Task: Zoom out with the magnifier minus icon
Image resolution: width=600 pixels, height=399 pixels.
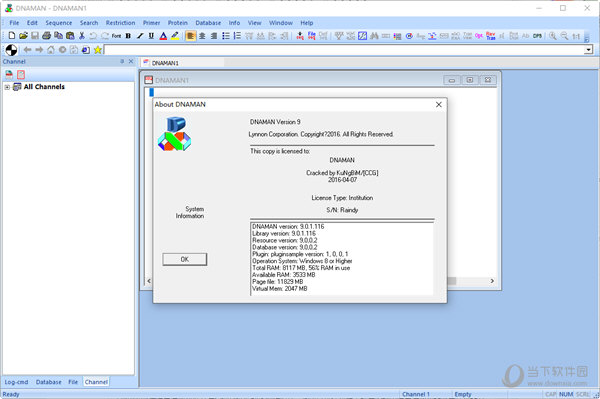Action: (564, 36)
